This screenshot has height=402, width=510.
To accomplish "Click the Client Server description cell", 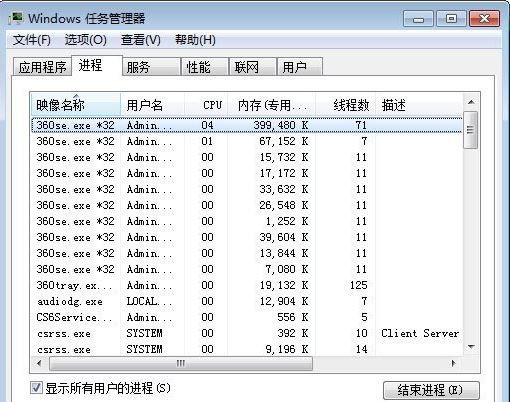I will [420, 333].
